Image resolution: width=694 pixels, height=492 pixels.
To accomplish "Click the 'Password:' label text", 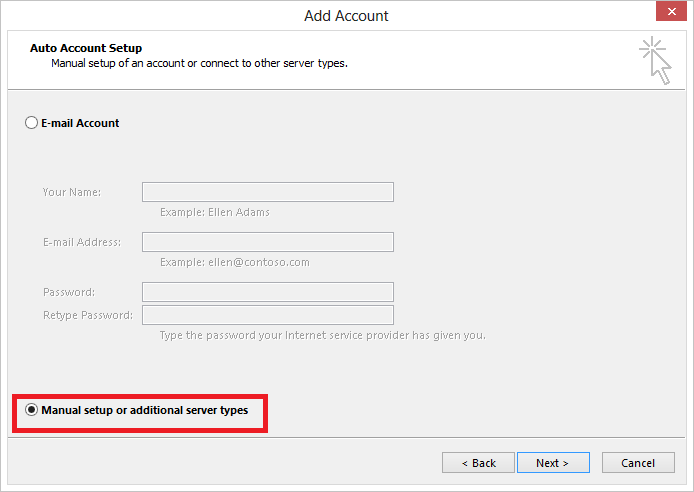I will point(68,292).
